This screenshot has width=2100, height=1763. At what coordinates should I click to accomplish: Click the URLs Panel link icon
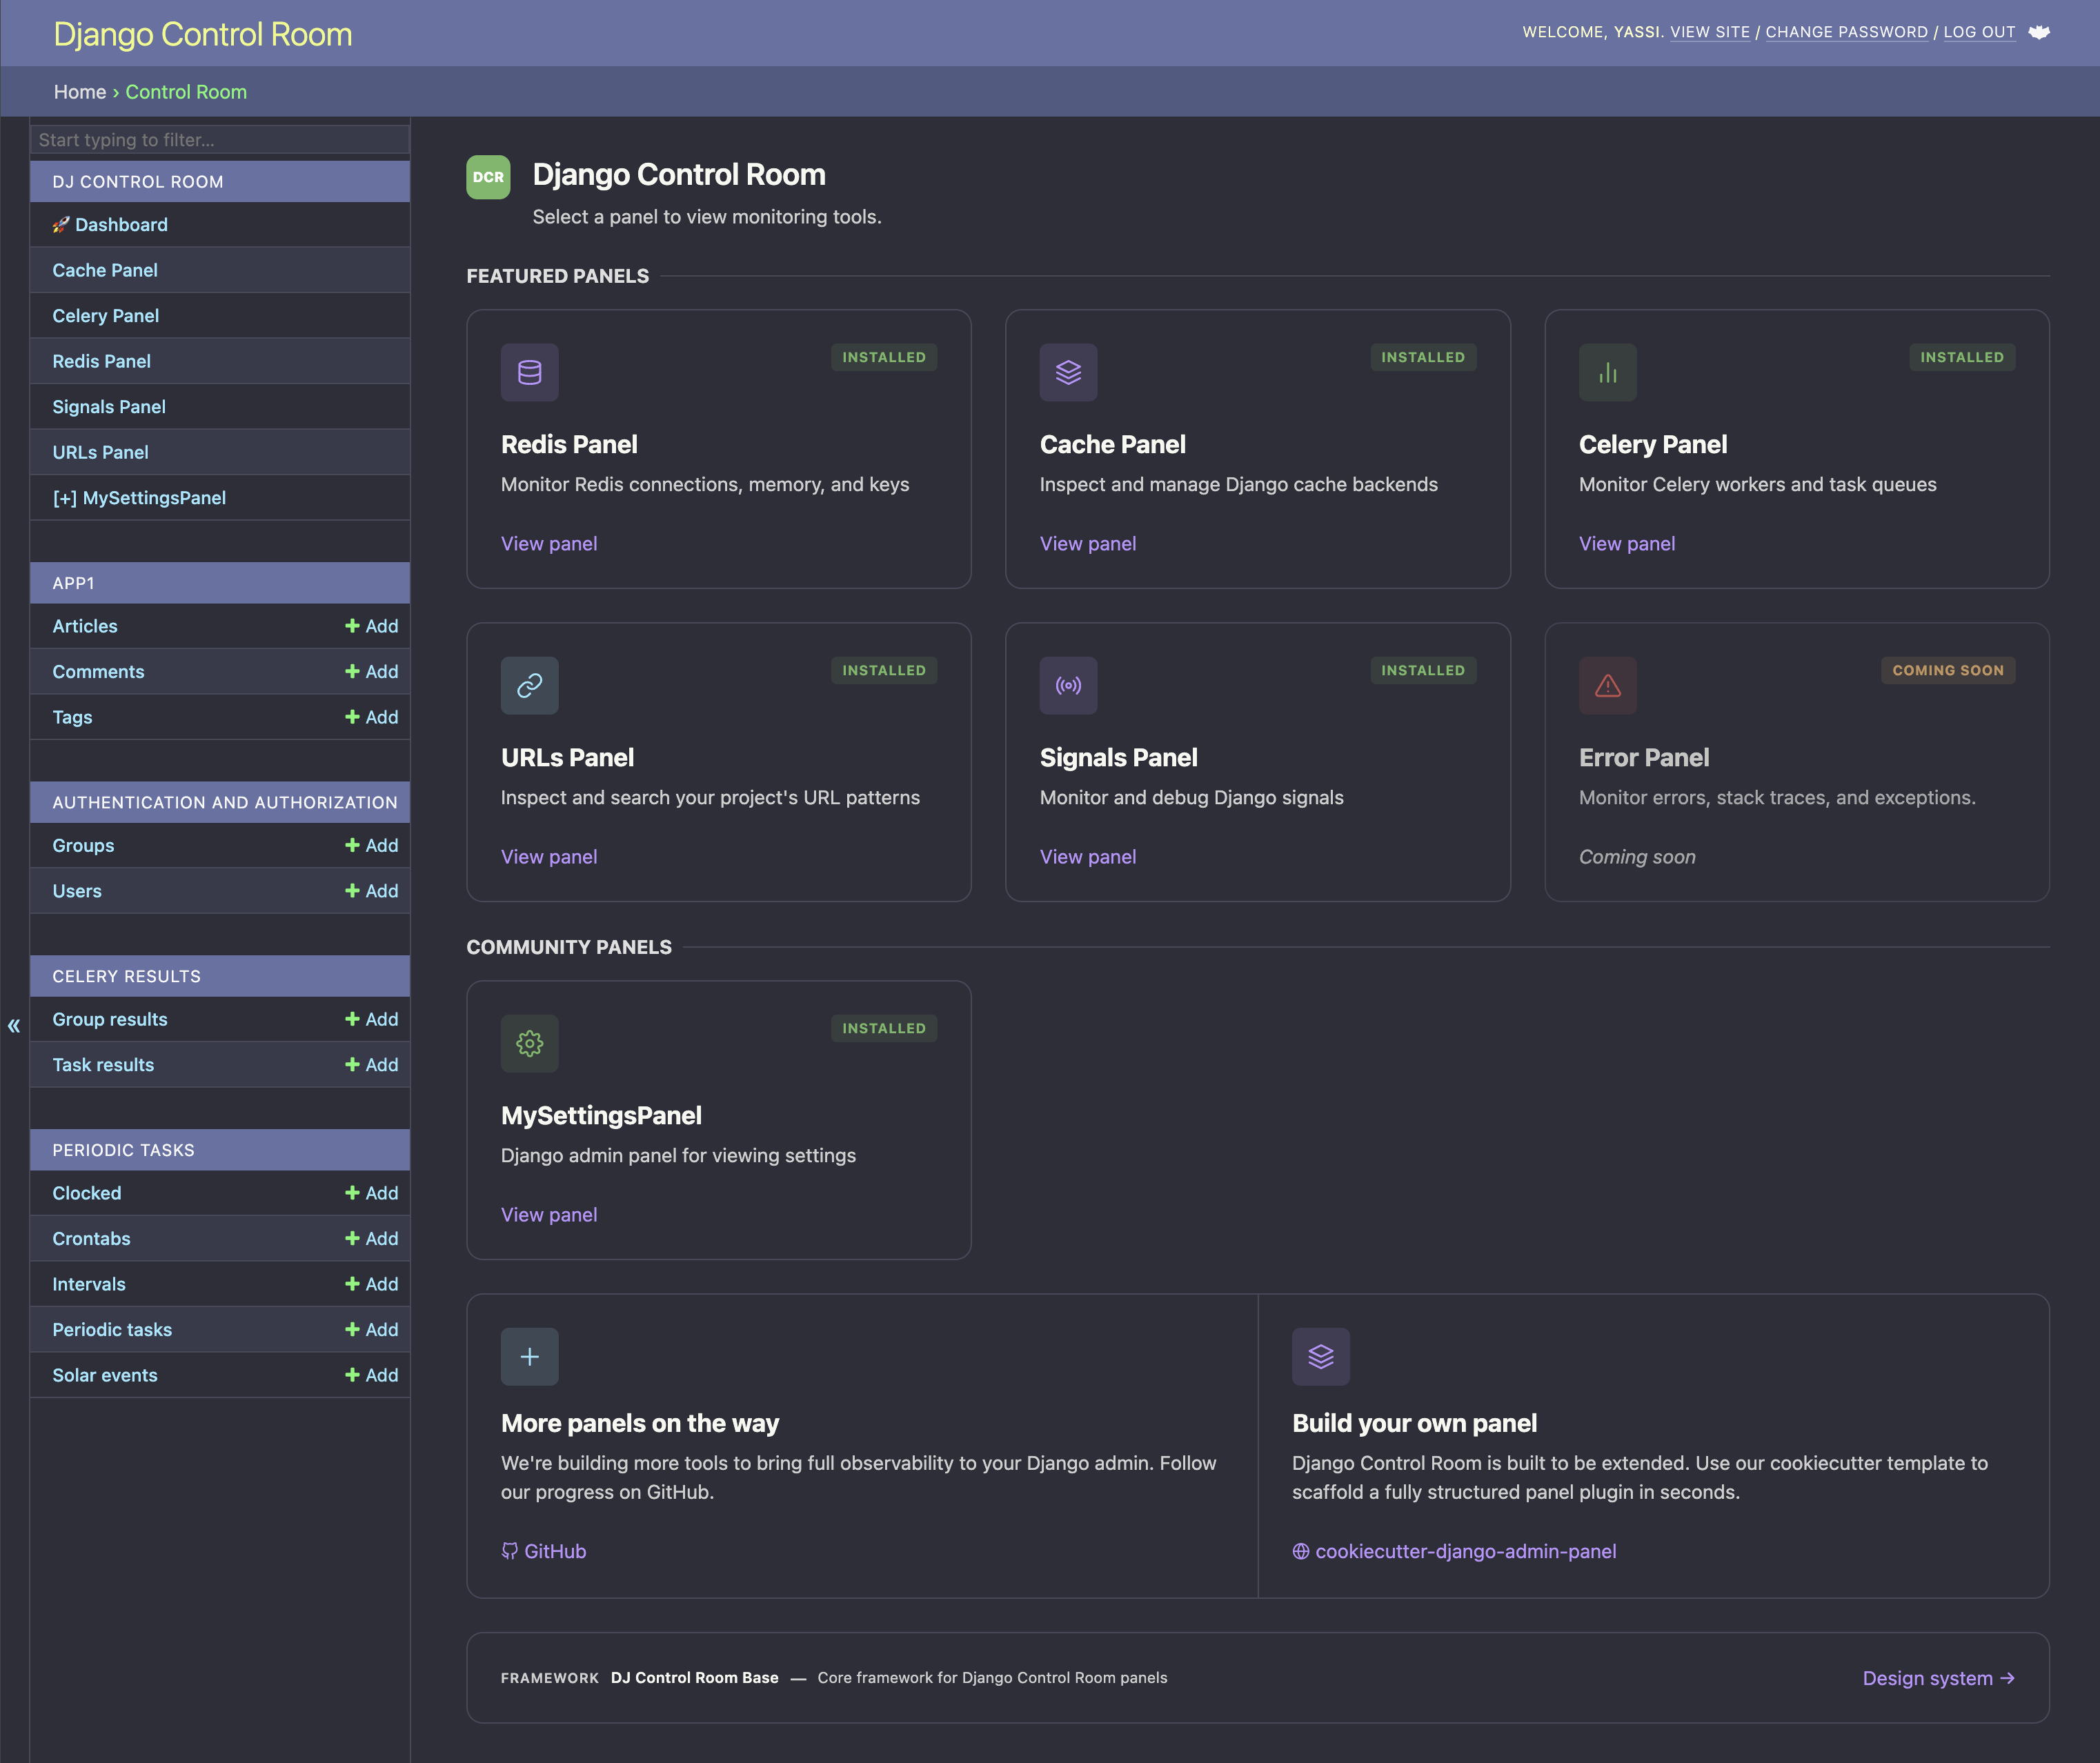tap(529, 685)
